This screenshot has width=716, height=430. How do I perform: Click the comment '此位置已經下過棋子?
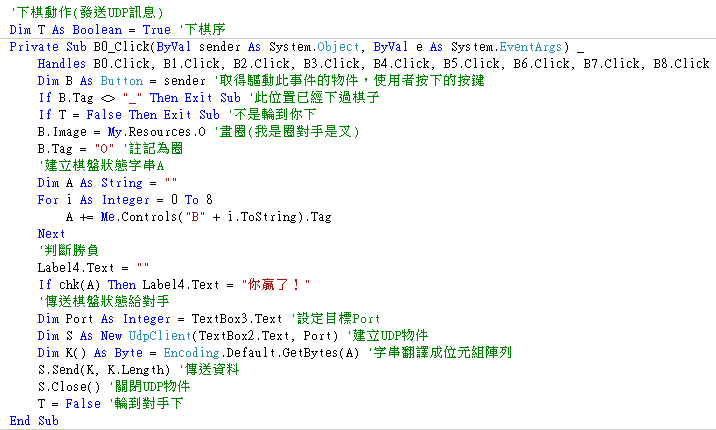click(x=314, y=98)
